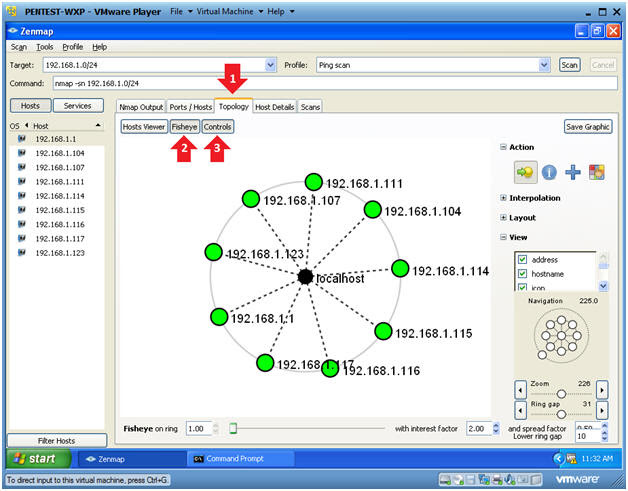Screen dimensions: 628x491
Task: Toggle the icon checkbox in View
Action: pyautogui.click(x=522, y=287)
